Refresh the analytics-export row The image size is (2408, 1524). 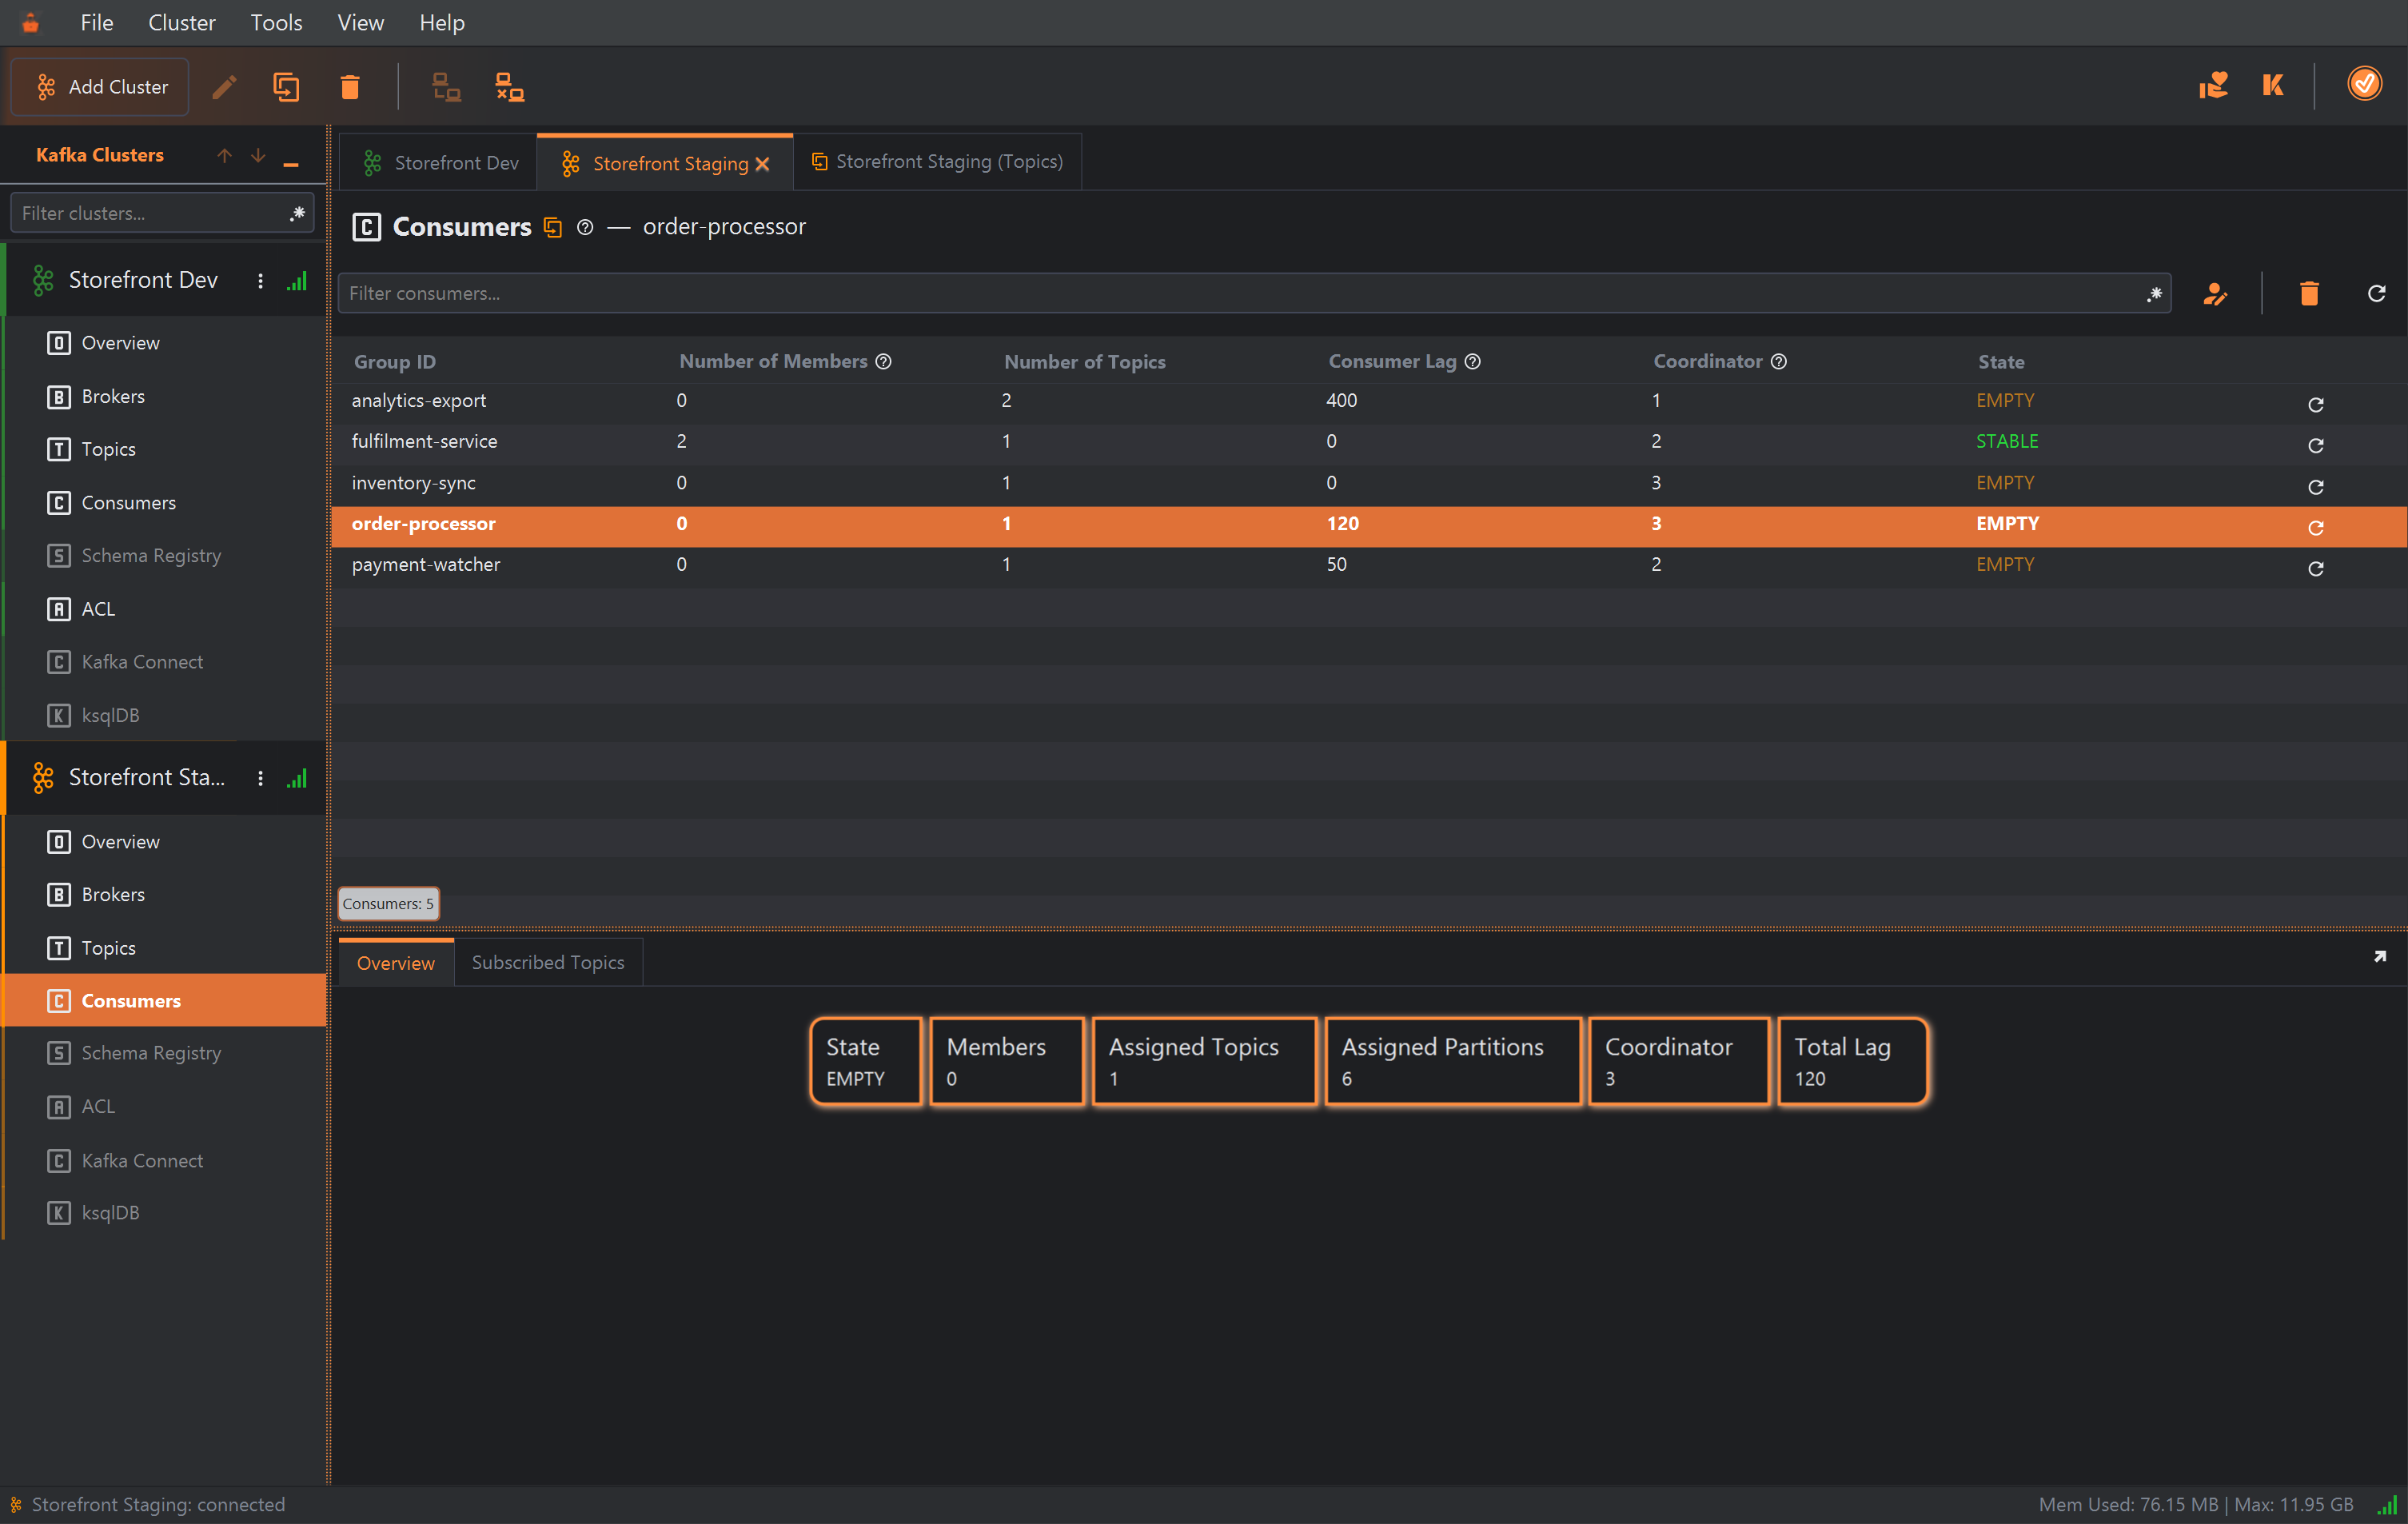2316,404
